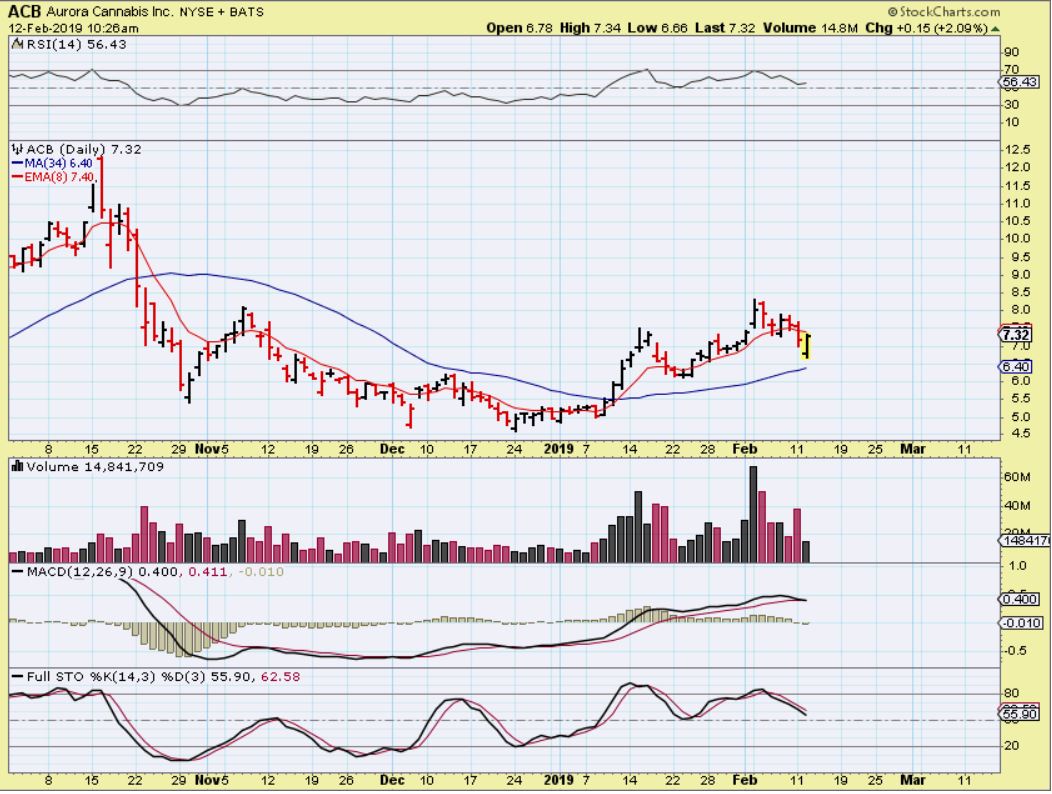Click the Aurora Cannabis Inc. company name
Viewport: 1052px width, 794px height.
109,11
